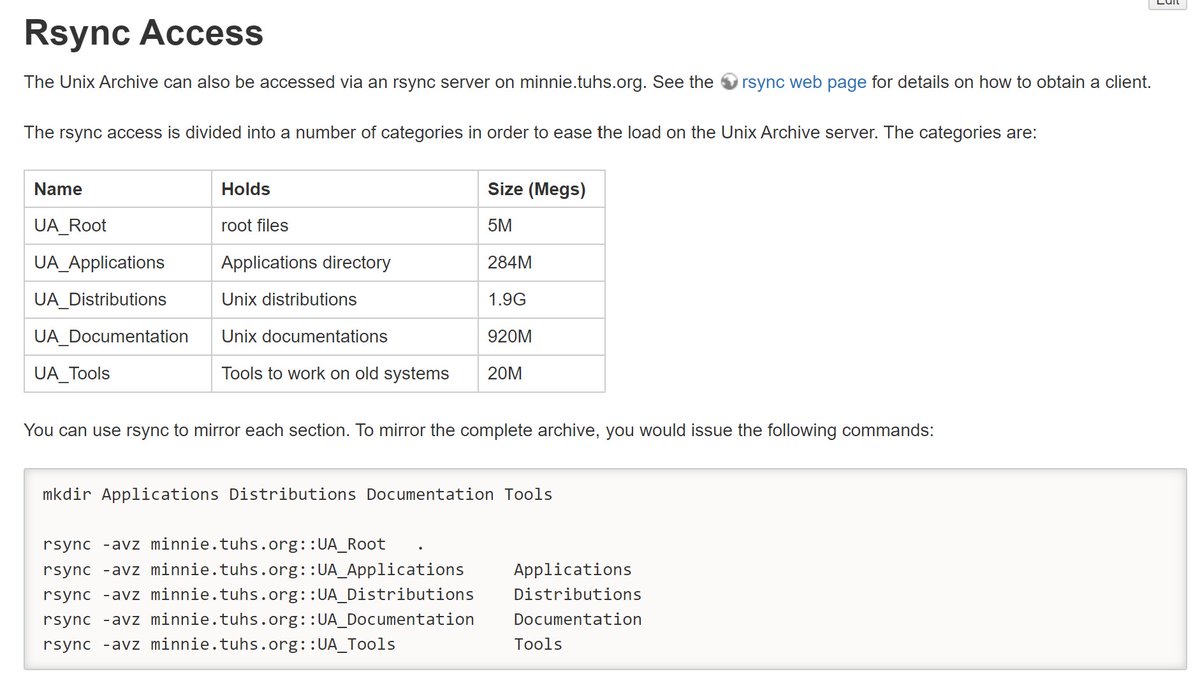Click the 'Tools to work on old systems' cell
Viewport: 1200px width, 681px height.
[x=335, y=374]
